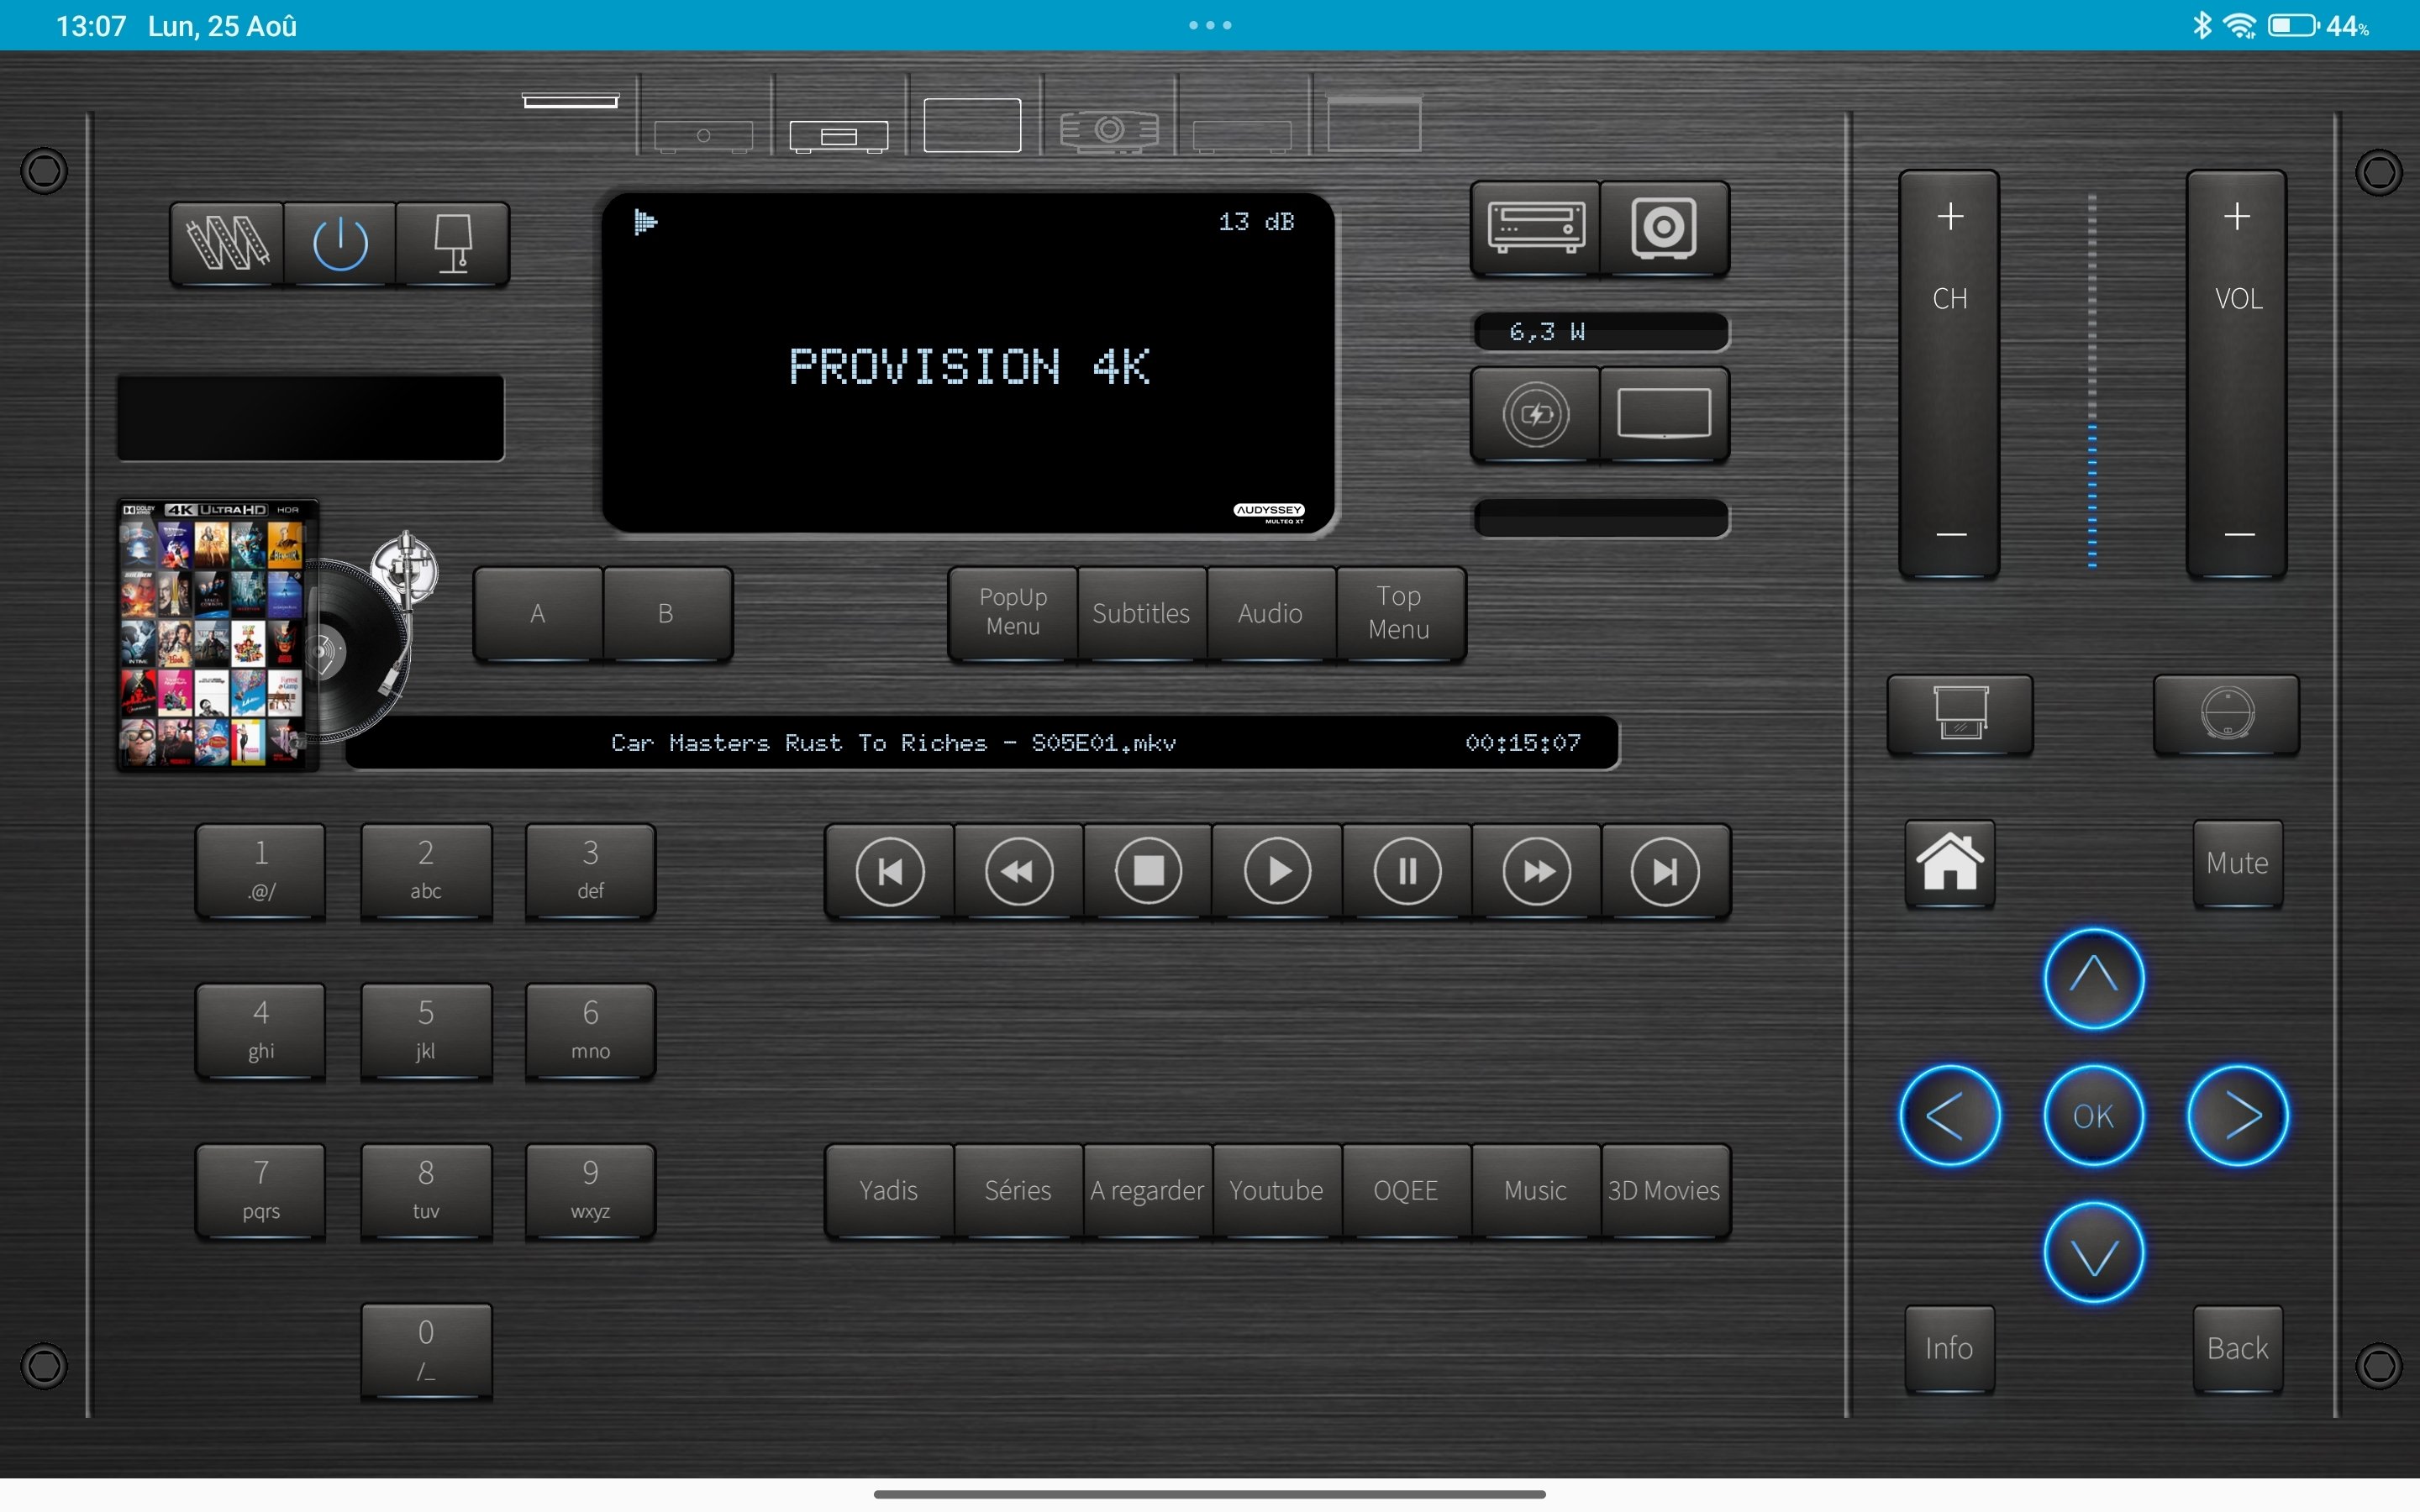Select the projection screen device icon
This screenshot has height=1512, width=2420.
[1373, 124]
